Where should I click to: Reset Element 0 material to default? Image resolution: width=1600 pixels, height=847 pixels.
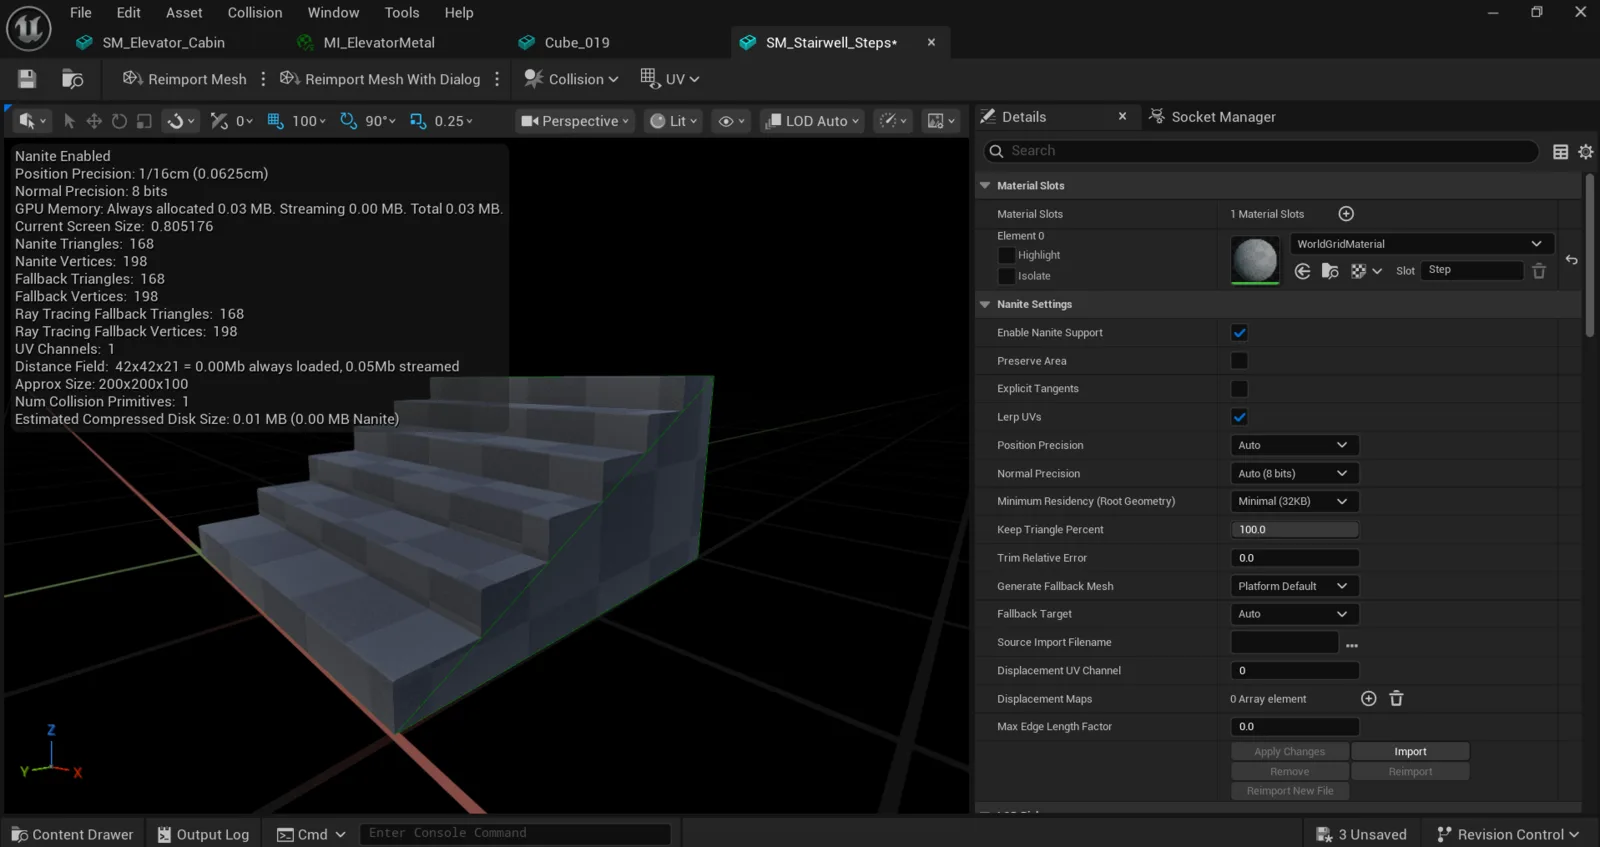click(x=1572, y=260)
